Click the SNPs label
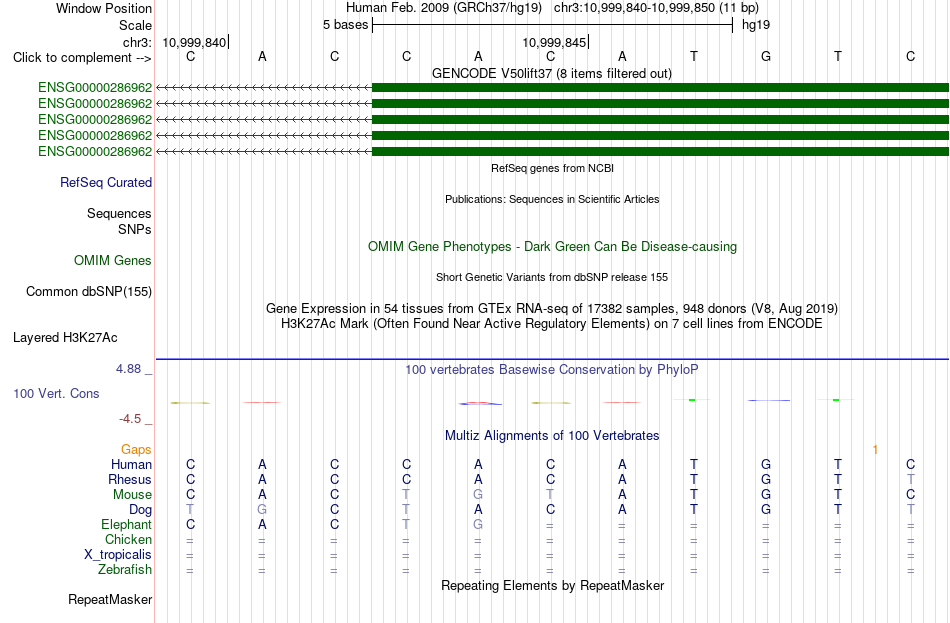950x623 pixels. (x=135, y=230)
